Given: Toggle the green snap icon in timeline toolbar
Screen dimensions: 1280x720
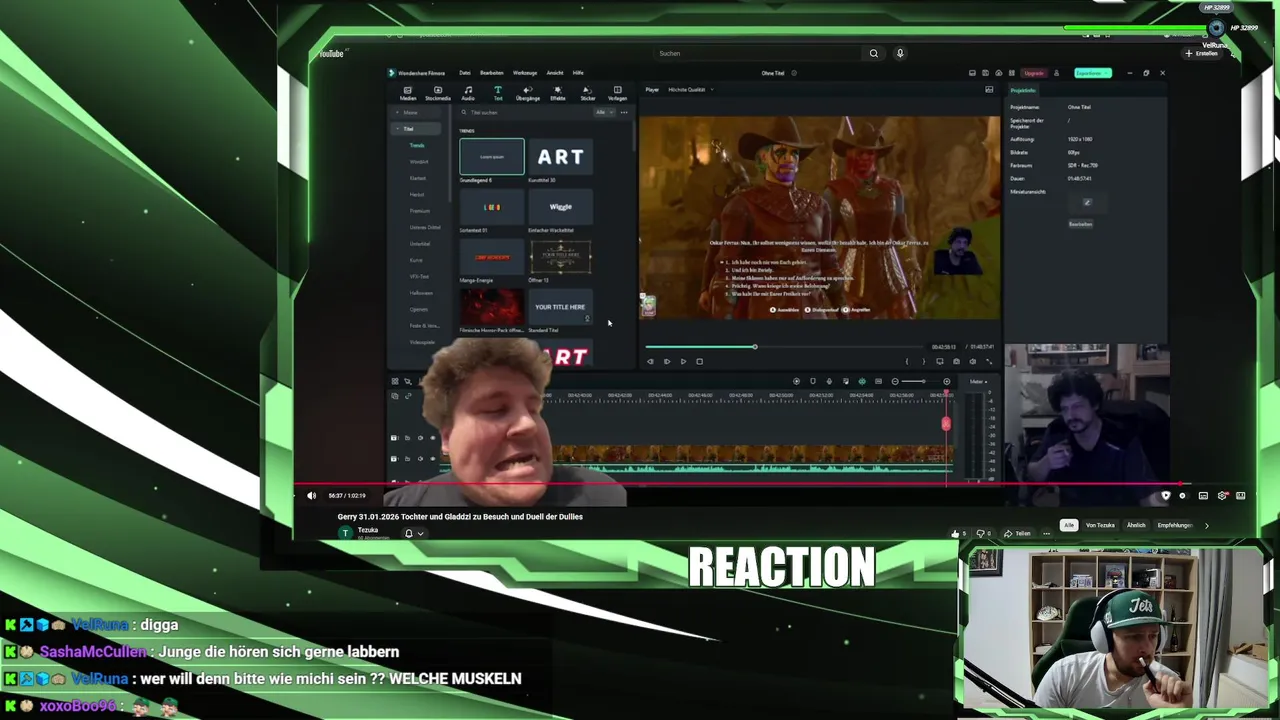Looking at the screenshot, I should pos(862,381).
